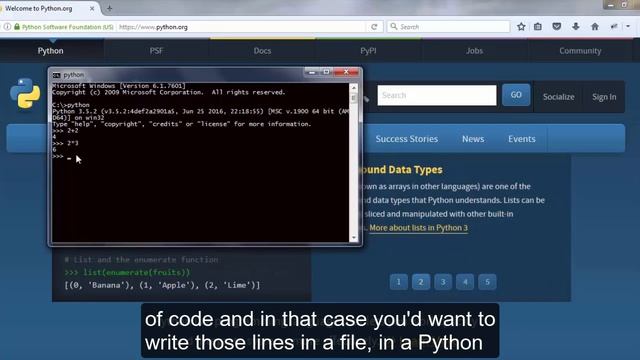The image size is (640, 360).
Task: Click the site info icon in address bar
Action: [7, 27]
